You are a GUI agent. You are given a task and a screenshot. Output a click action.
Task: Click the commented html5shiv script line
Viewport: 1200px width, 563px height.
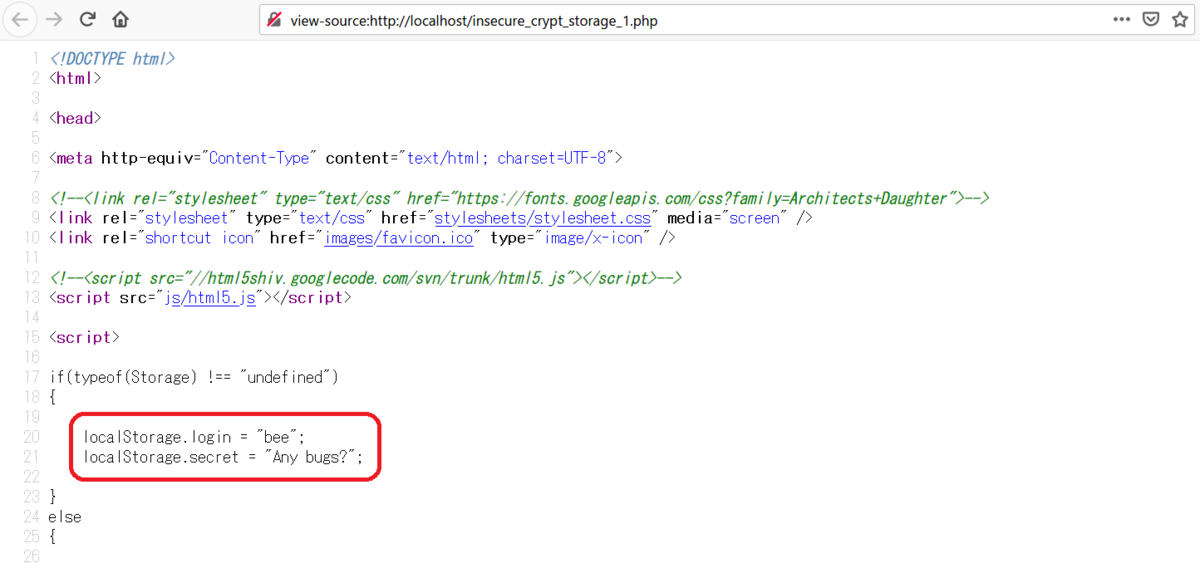366,278
